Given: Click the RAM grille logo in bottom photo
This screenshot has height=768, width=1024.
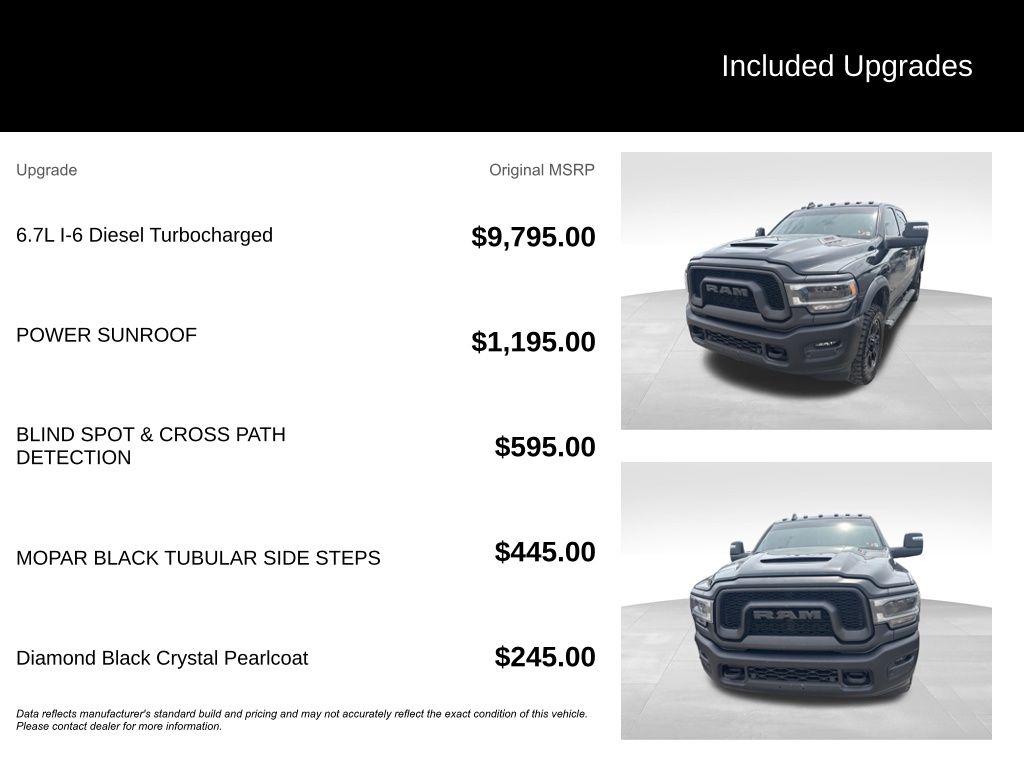Looking at the screenshot, I should 786,615.
